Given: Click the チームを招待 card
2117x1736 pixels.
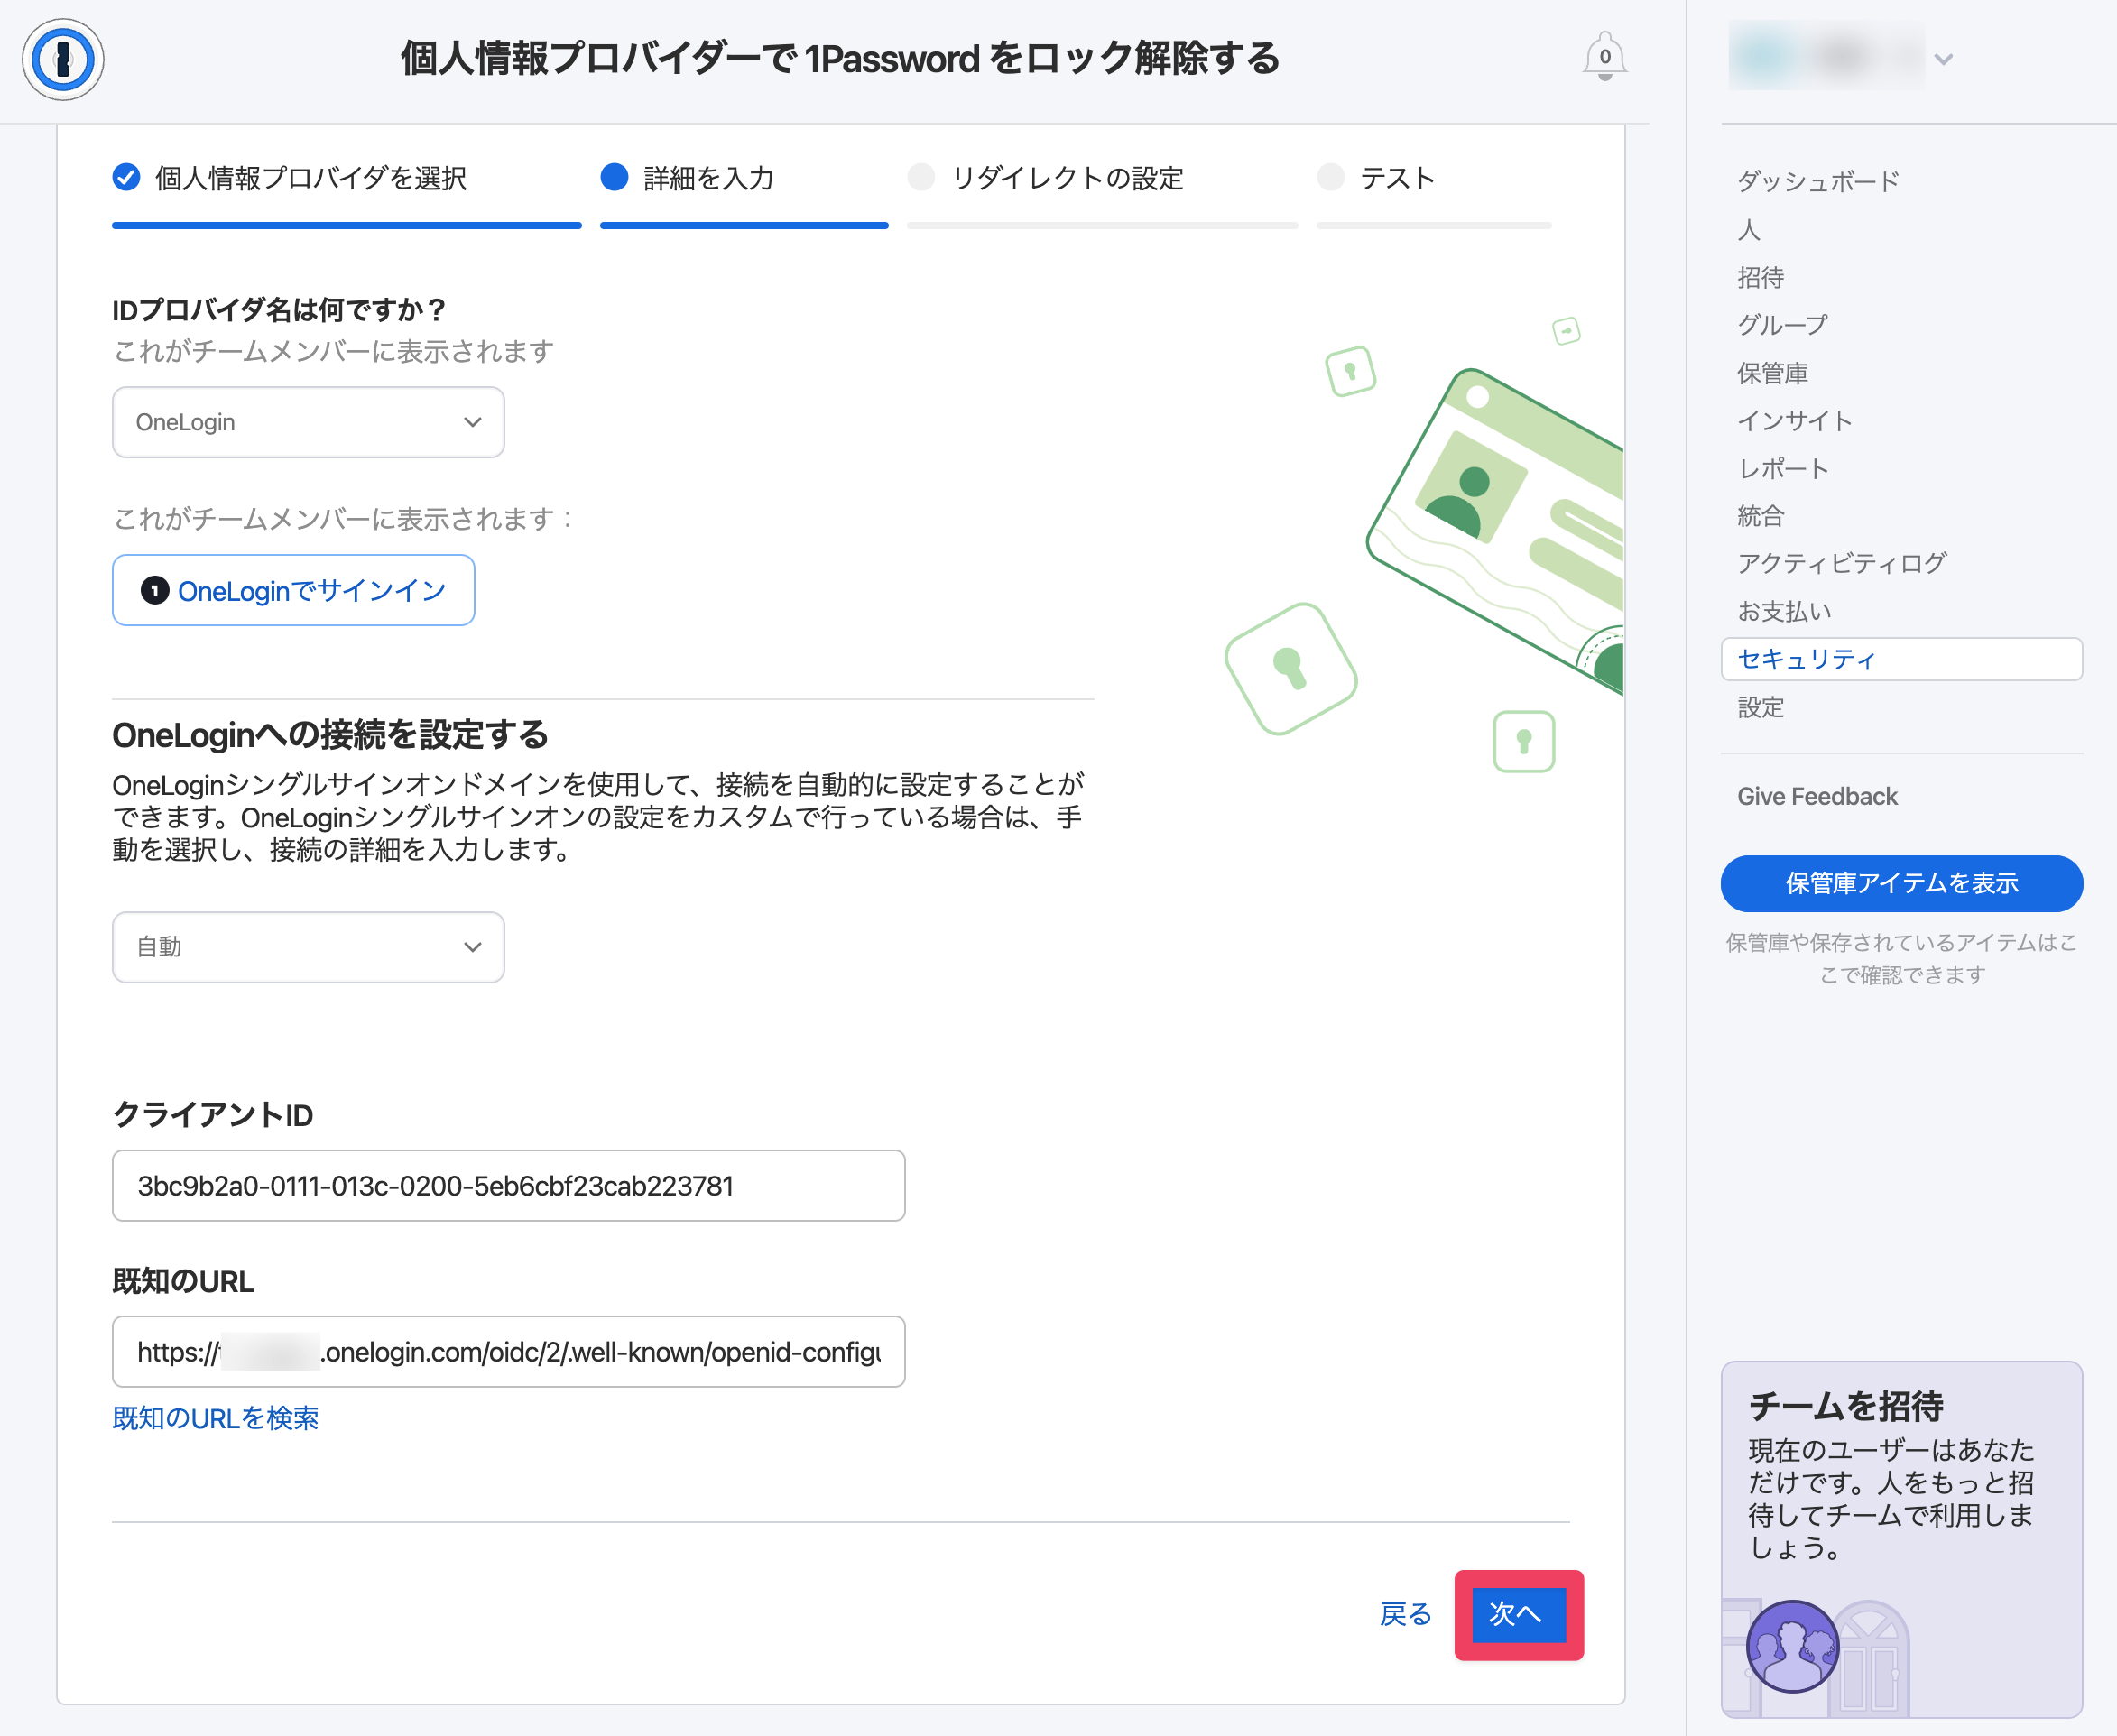Looking at the screenshot, I should point(1901,1538).
